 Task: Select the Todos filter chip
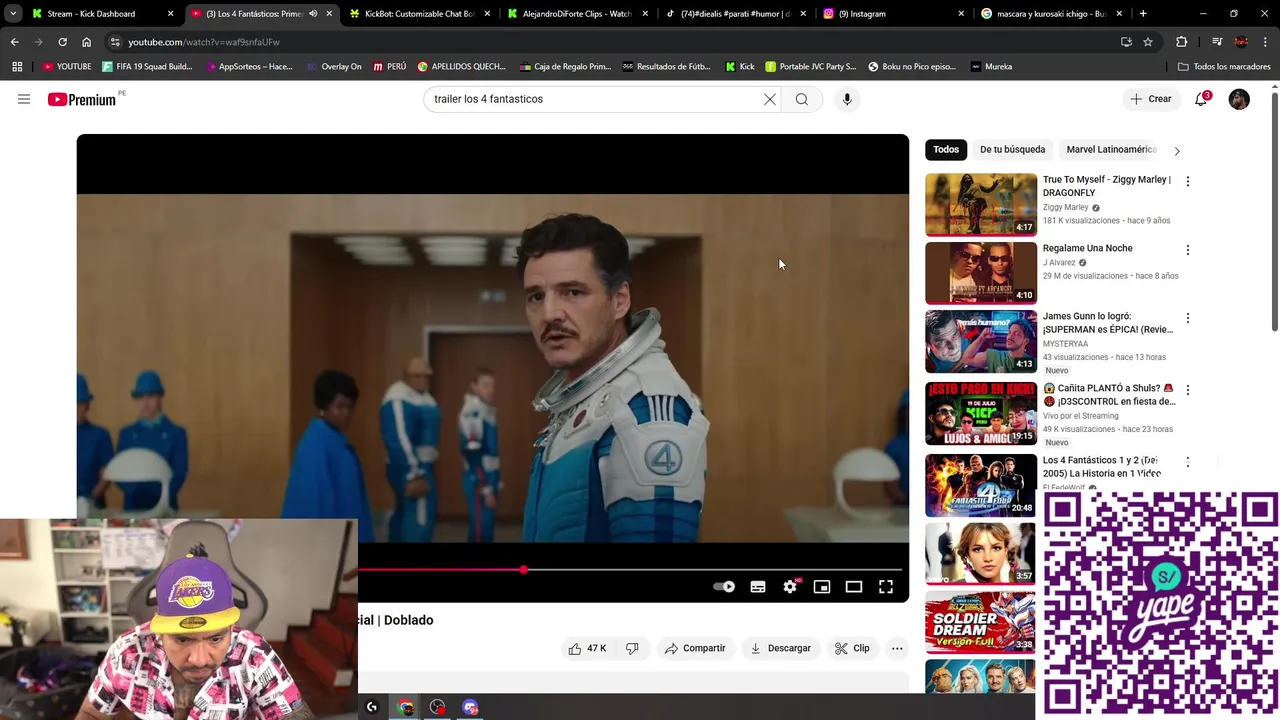(x=946, y=149)
